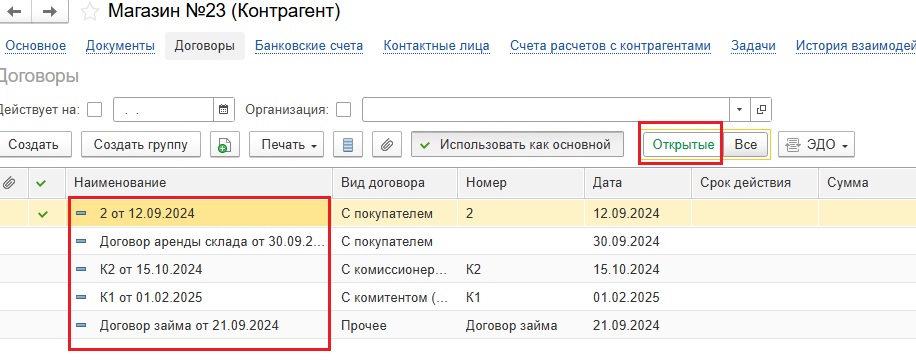Sort by Дата column header
This screenshot has height=361, width=916.
tap(638, 183)
